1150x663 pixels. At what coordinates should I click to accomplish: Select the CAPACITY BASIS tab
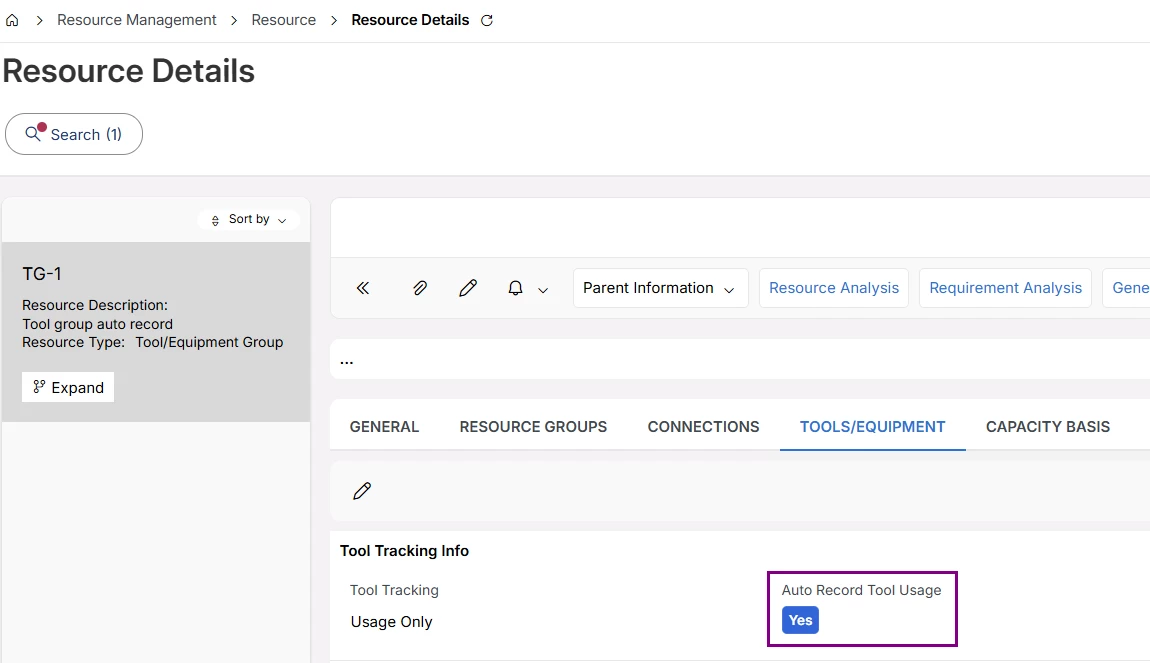coord(1047,427)
